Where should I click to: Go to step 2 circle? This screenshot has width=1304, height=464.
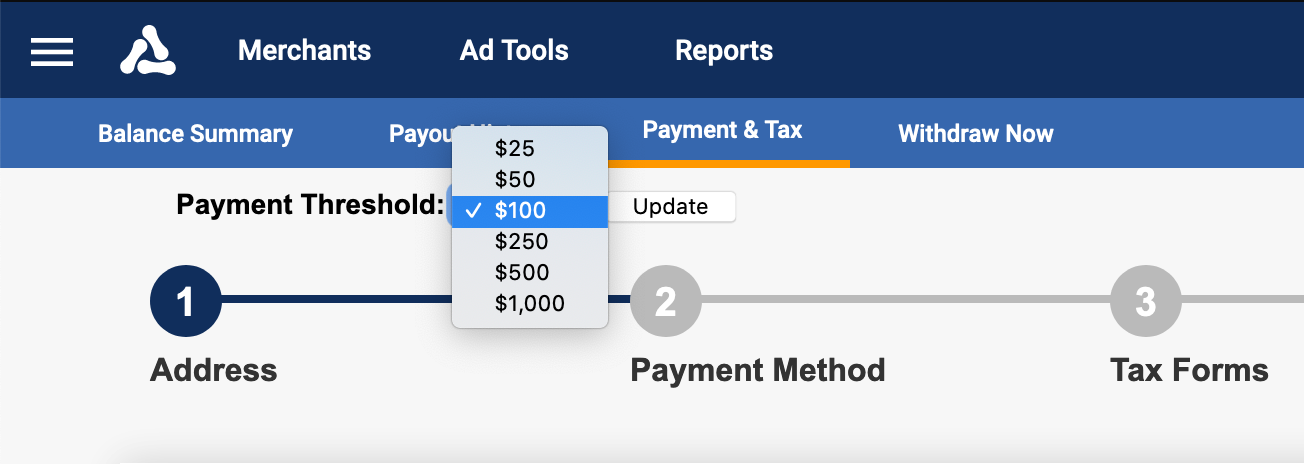pos(666,301)
